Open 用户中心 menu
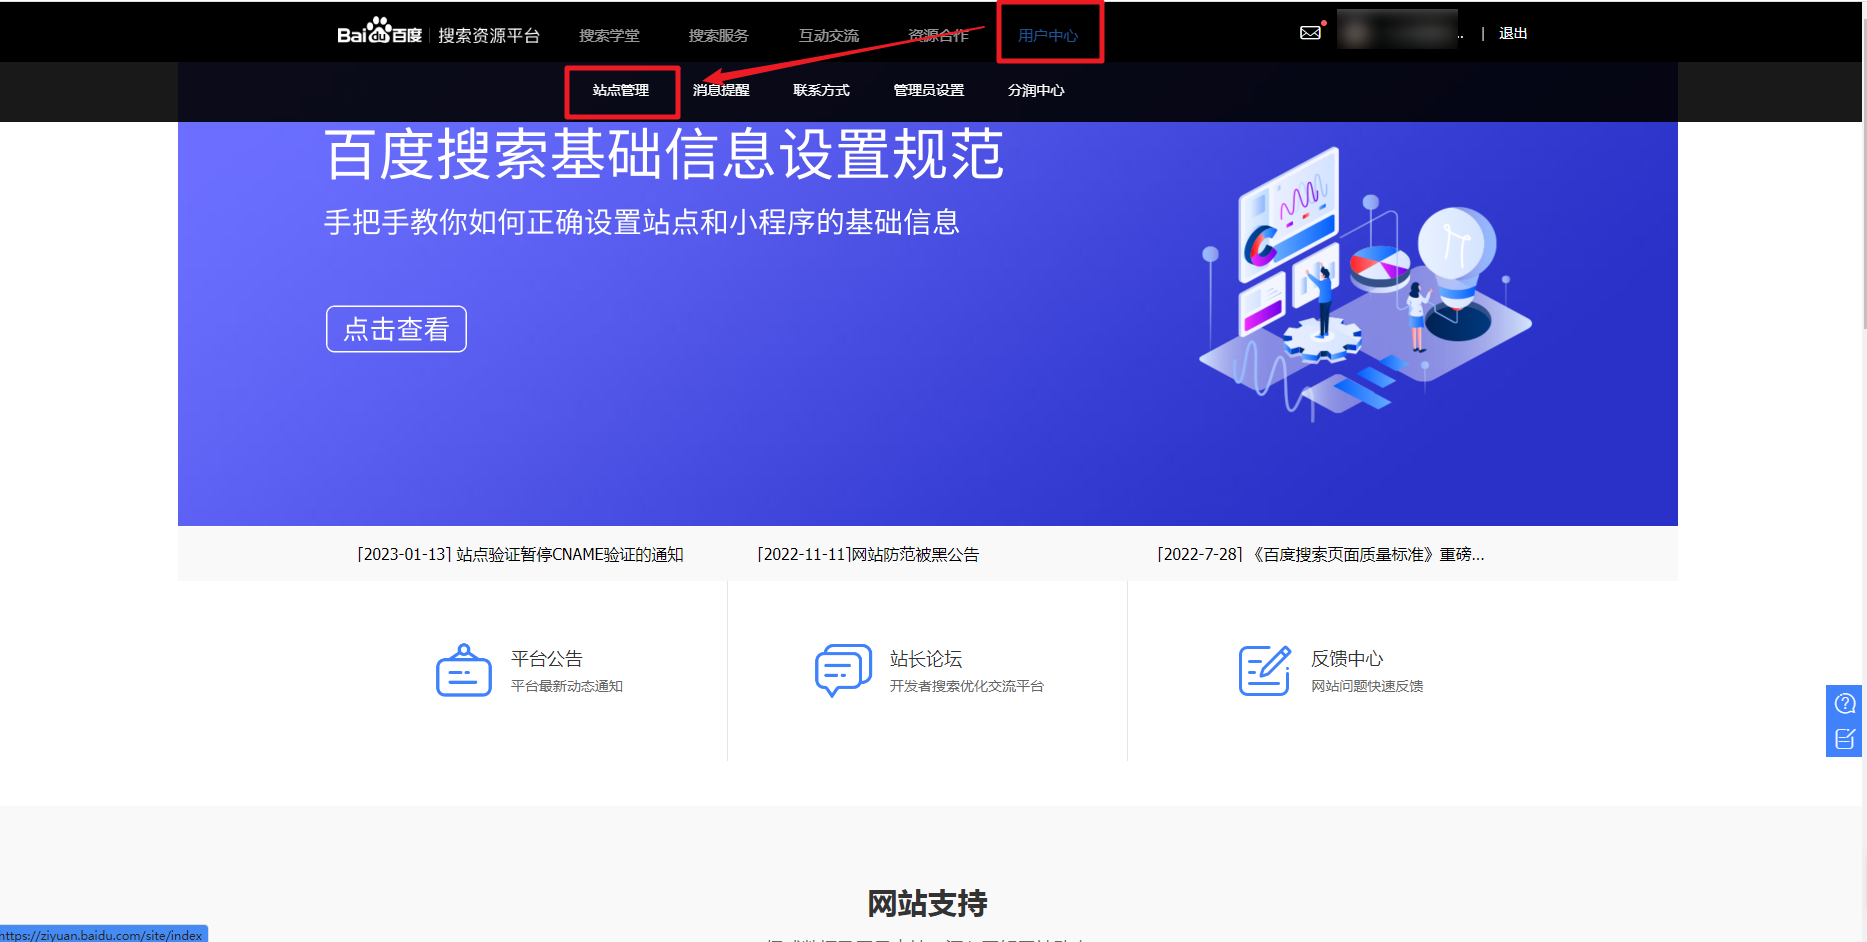The image size is (1867, 942). pos(1048,35)
